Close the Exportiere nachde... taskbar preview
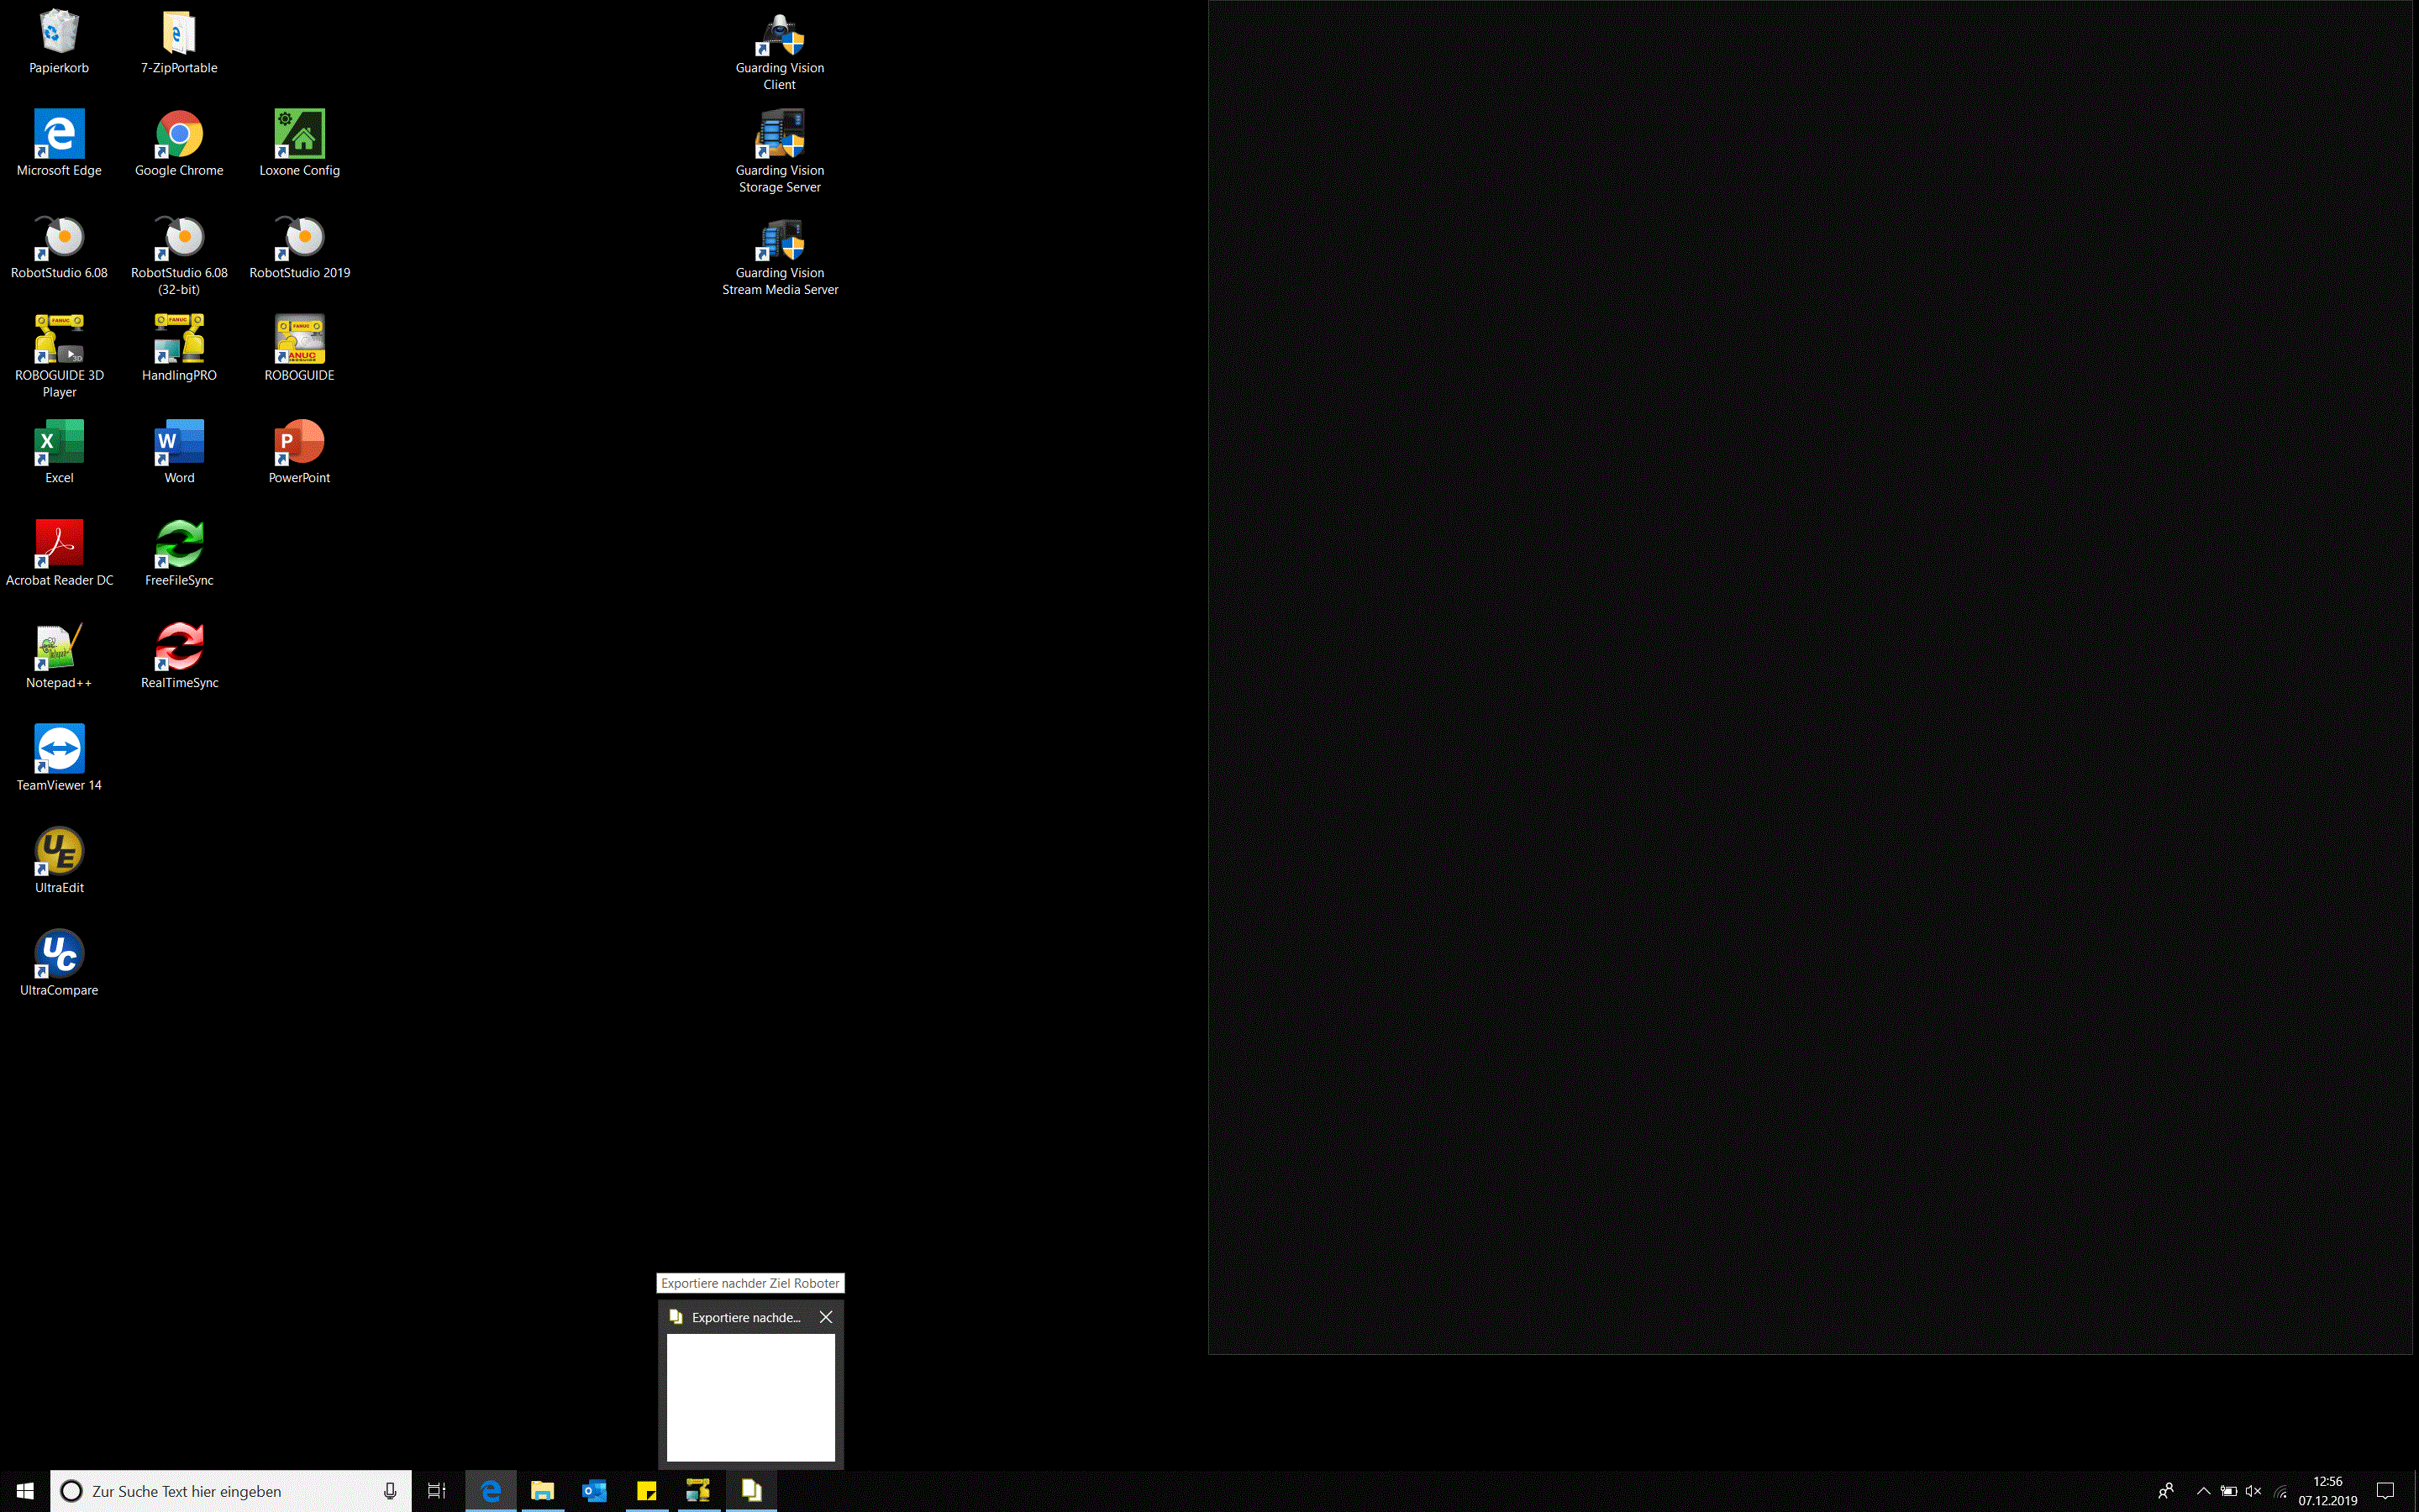The image size is (2419, 1512). 826,1317
